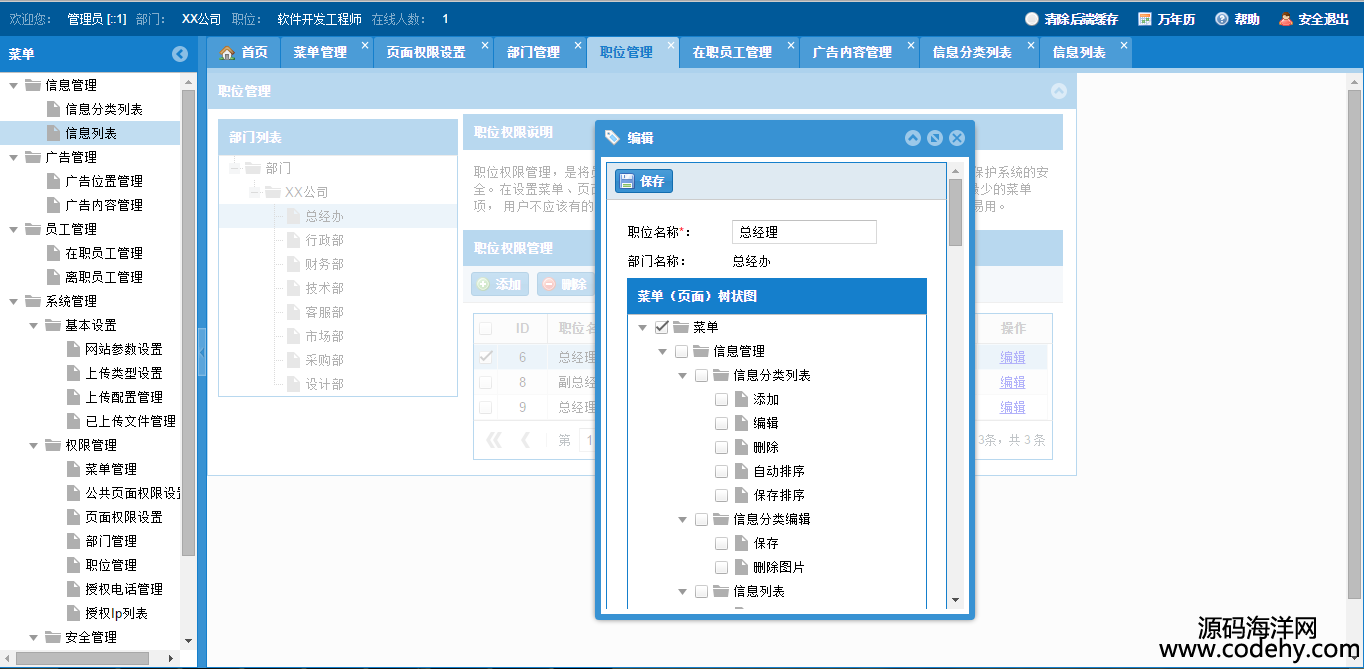Click 编辑 link for first position row
The height and width of the screenshot is (669, 1364).
(1012, 357)
